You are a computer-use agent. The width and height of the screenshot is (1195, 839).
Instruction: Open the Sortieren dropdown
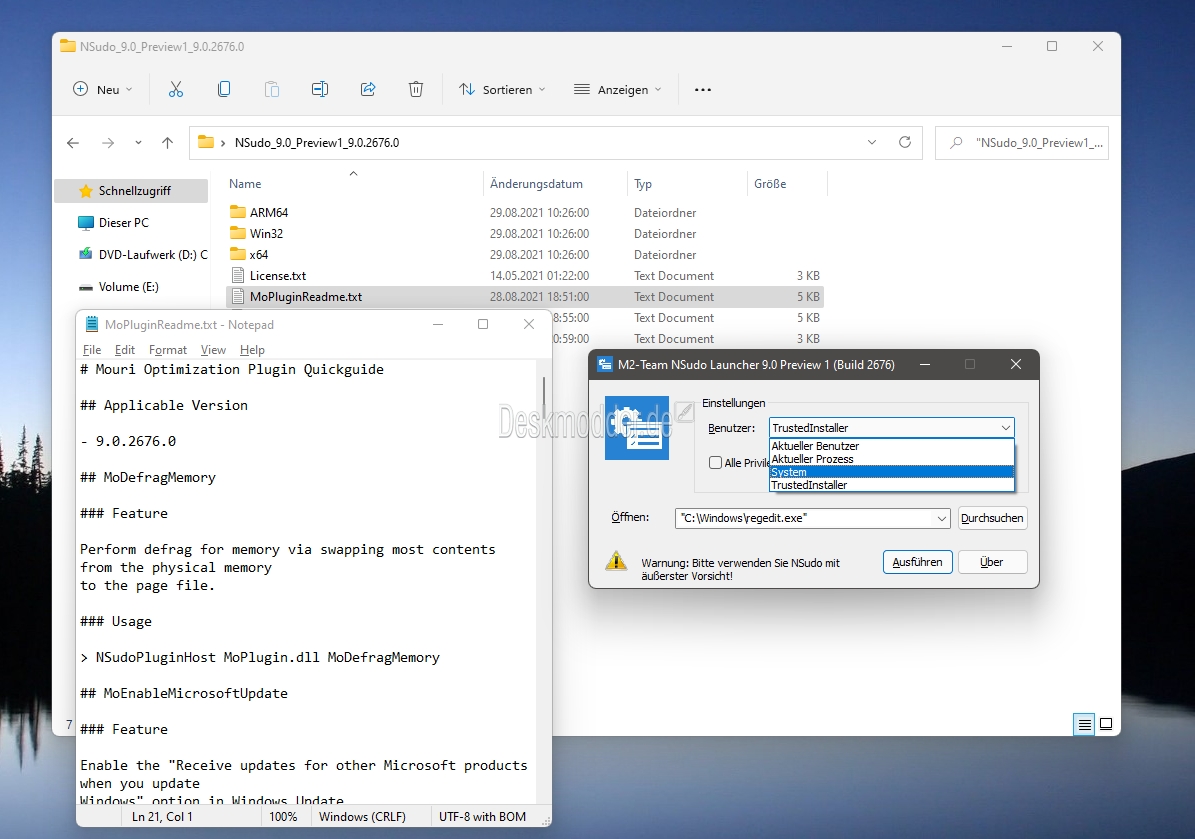click(502, 89)
